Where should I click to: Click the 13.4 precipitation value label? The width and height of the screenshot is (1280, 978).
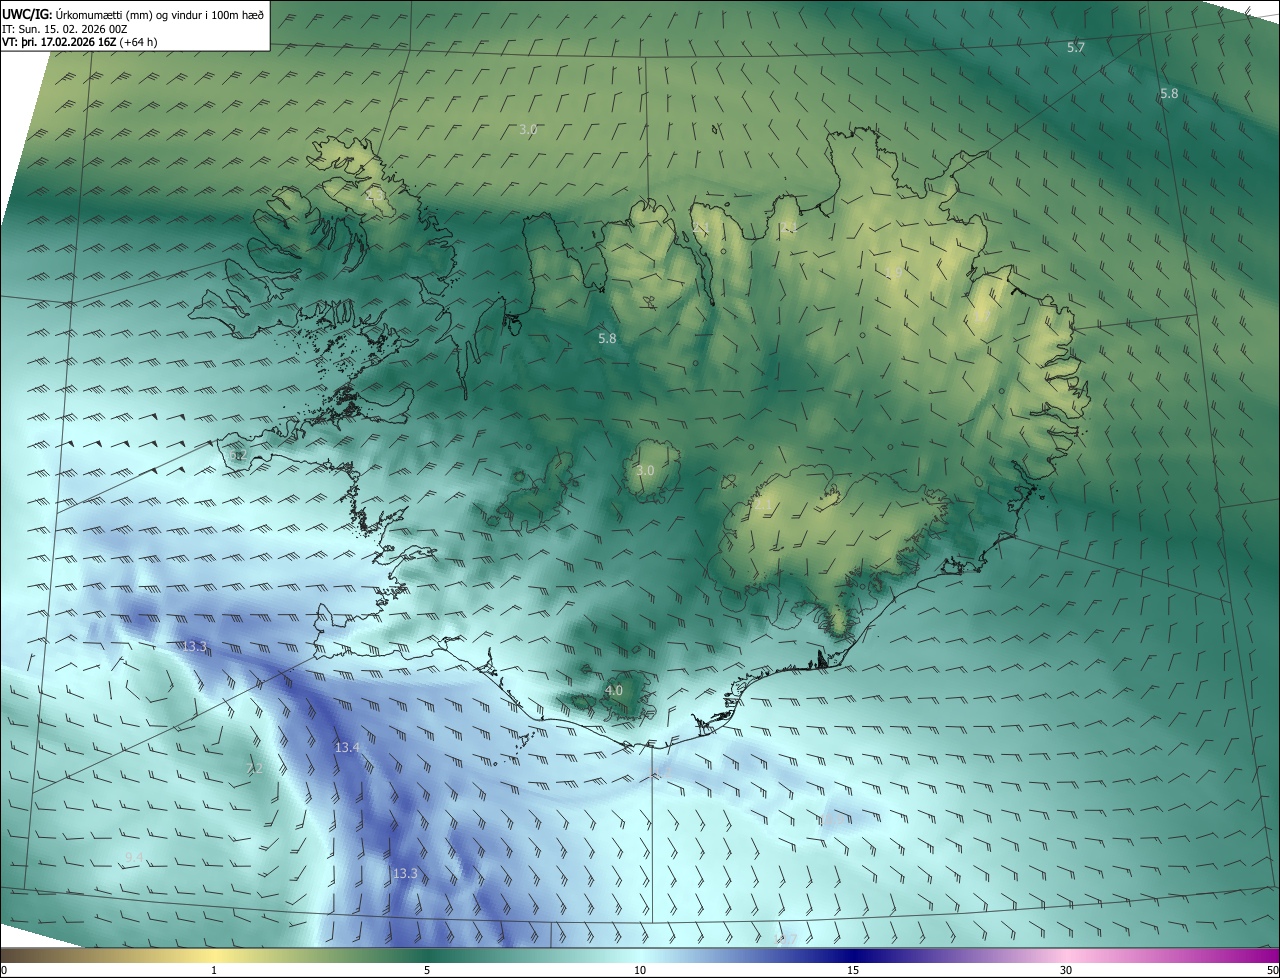pos(347,748)
